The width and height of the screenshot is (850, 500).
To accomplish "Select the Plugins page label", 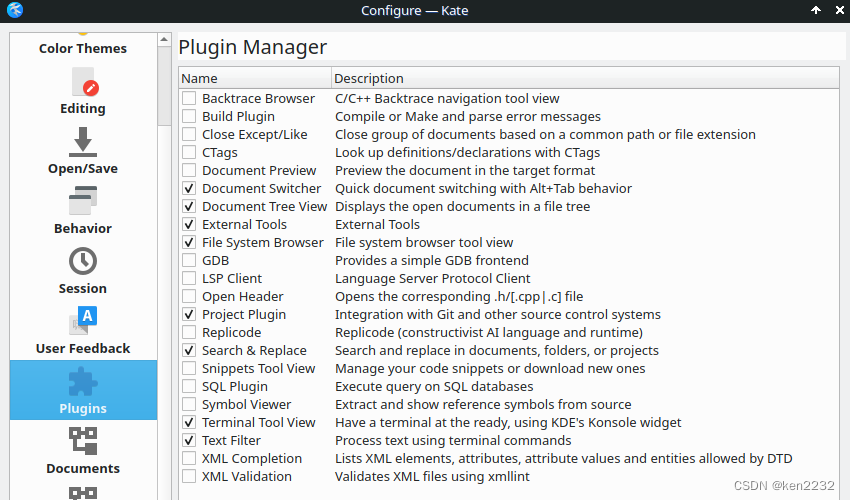I will click(83, 408).
